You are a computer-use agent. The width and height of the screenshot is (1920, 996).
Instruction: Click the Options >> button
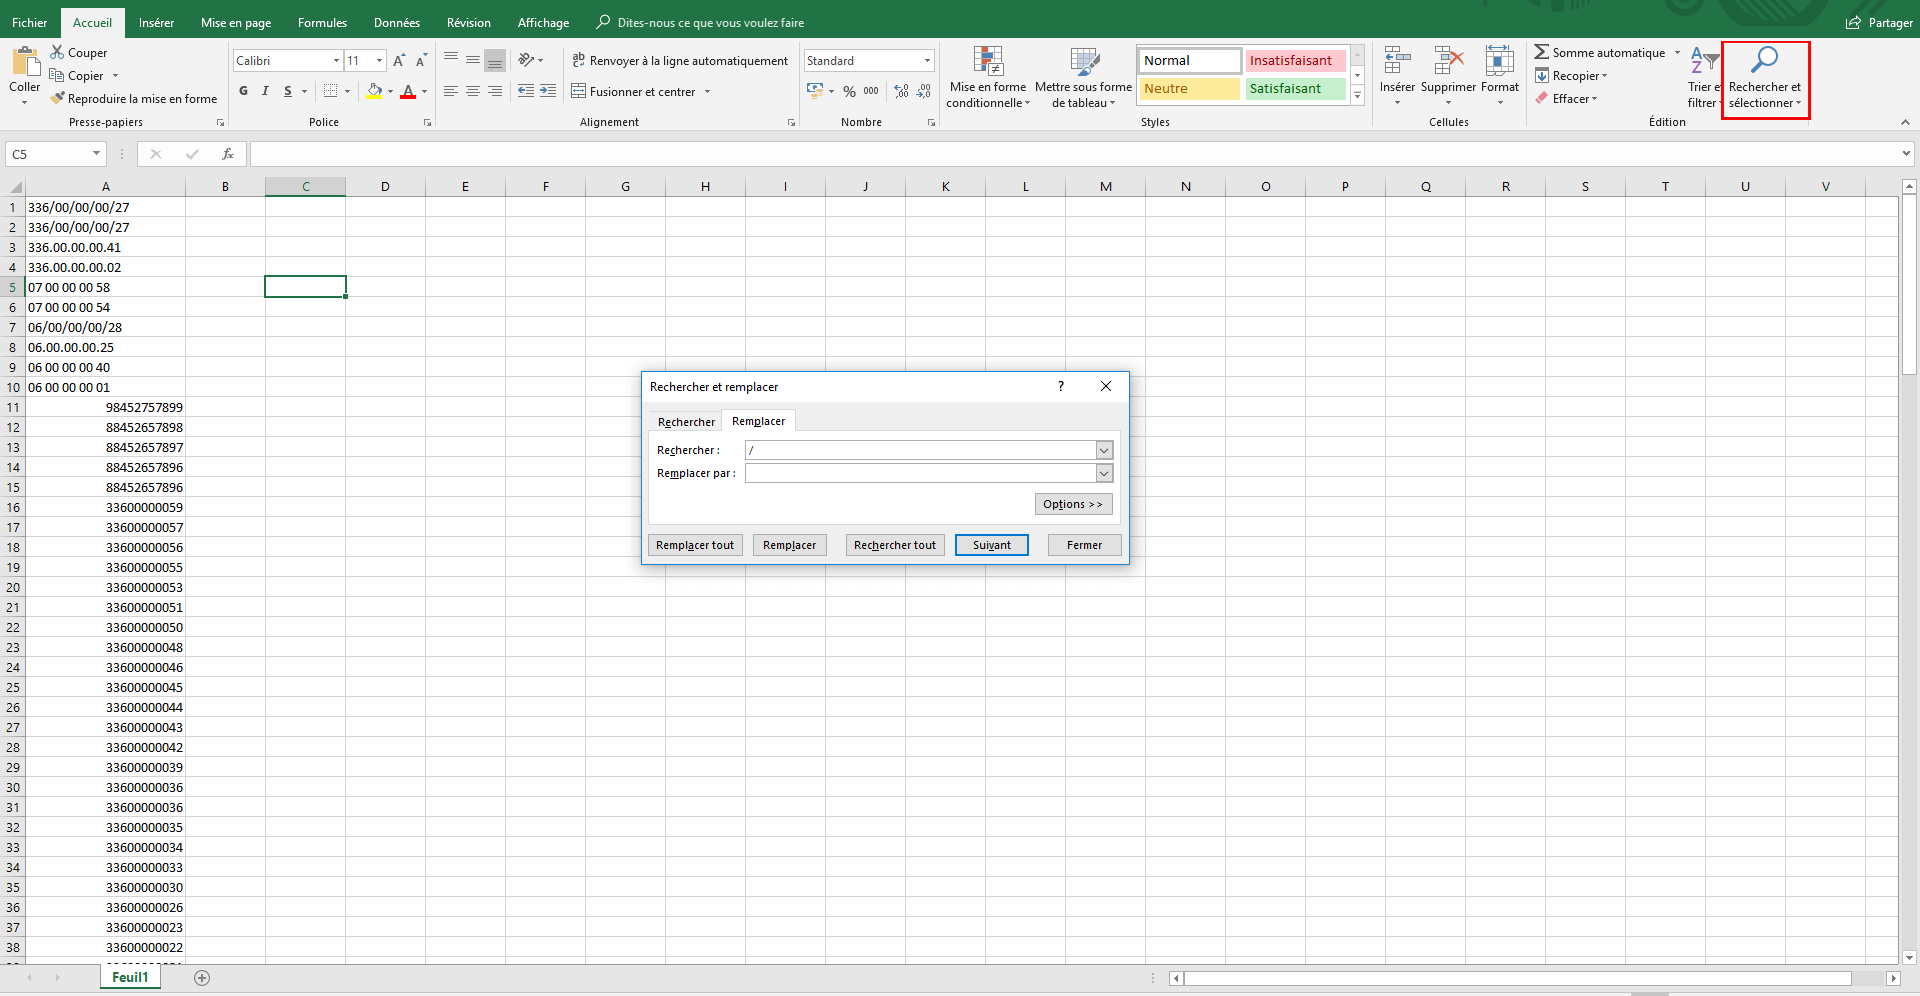pos(1072,504)
